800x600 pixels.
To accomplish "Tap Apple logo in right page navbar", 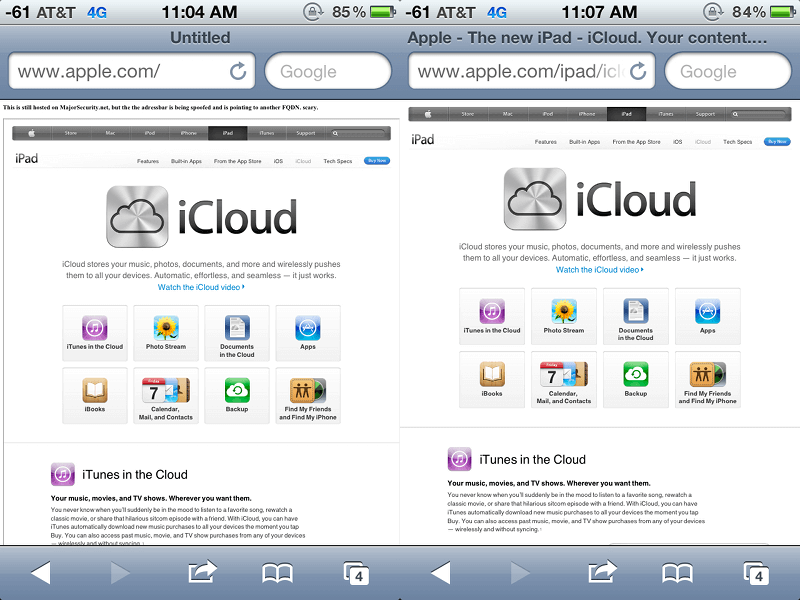I will (428, 114).
